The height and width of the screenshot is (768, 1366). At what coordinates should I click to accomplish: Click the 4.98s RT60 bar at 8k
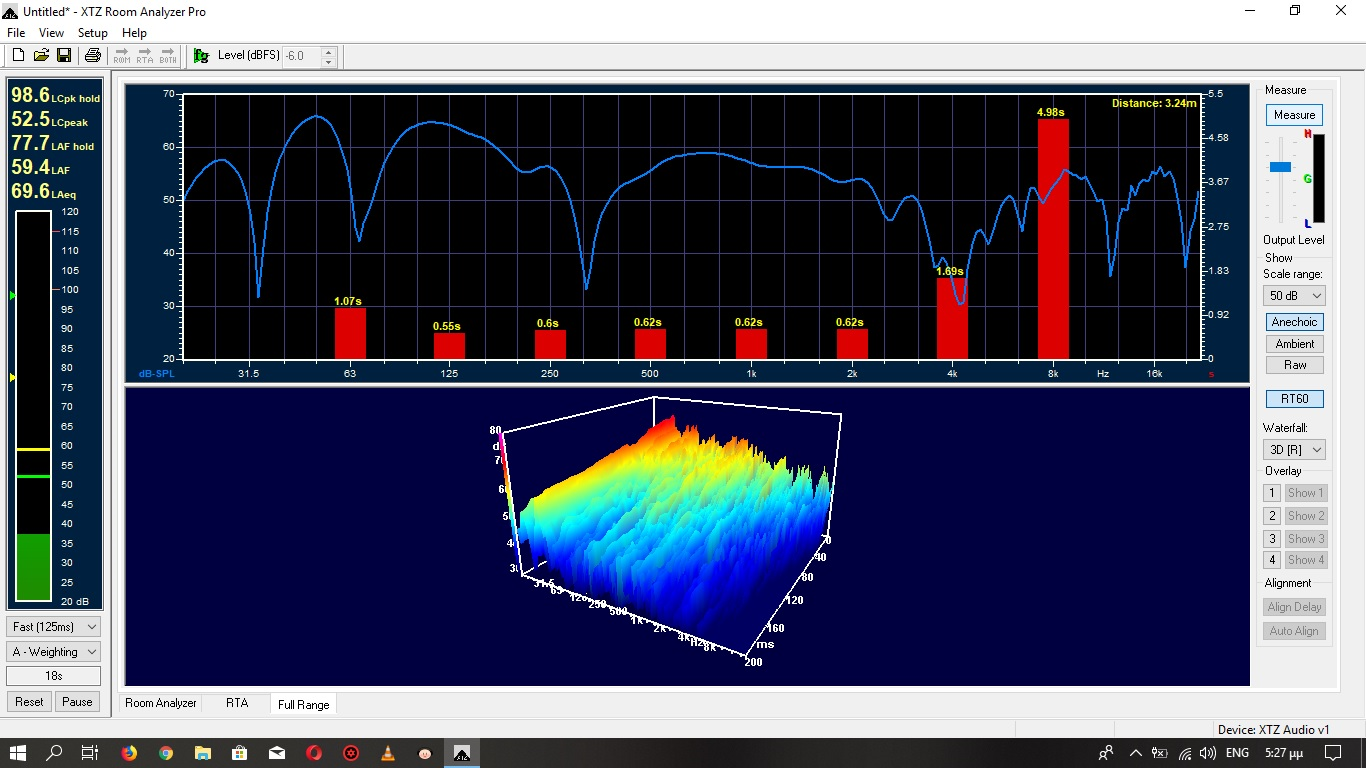(x=1053, y=238)
